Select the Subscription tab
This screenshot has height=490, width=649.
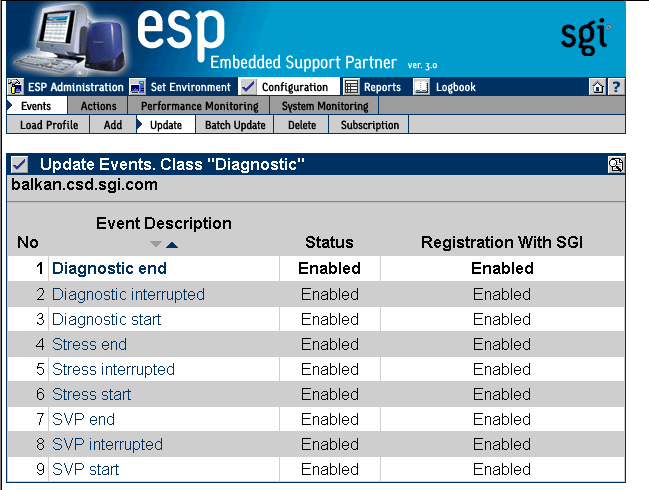coord(370,125)
